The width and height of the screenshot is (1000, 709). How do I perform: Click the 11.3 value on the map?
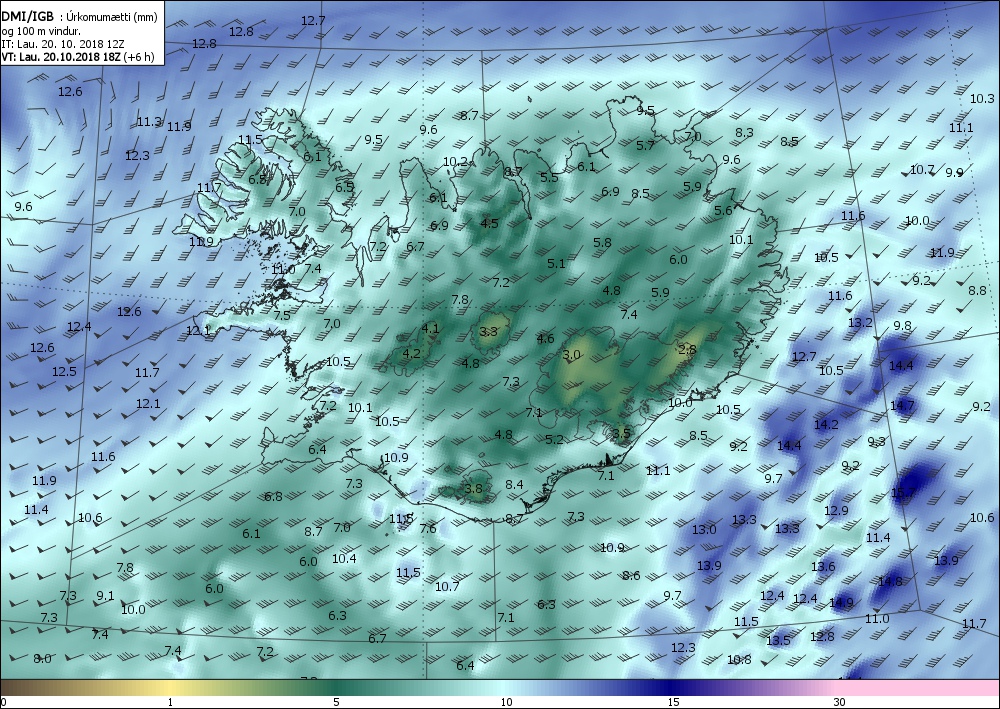[149, 121]
